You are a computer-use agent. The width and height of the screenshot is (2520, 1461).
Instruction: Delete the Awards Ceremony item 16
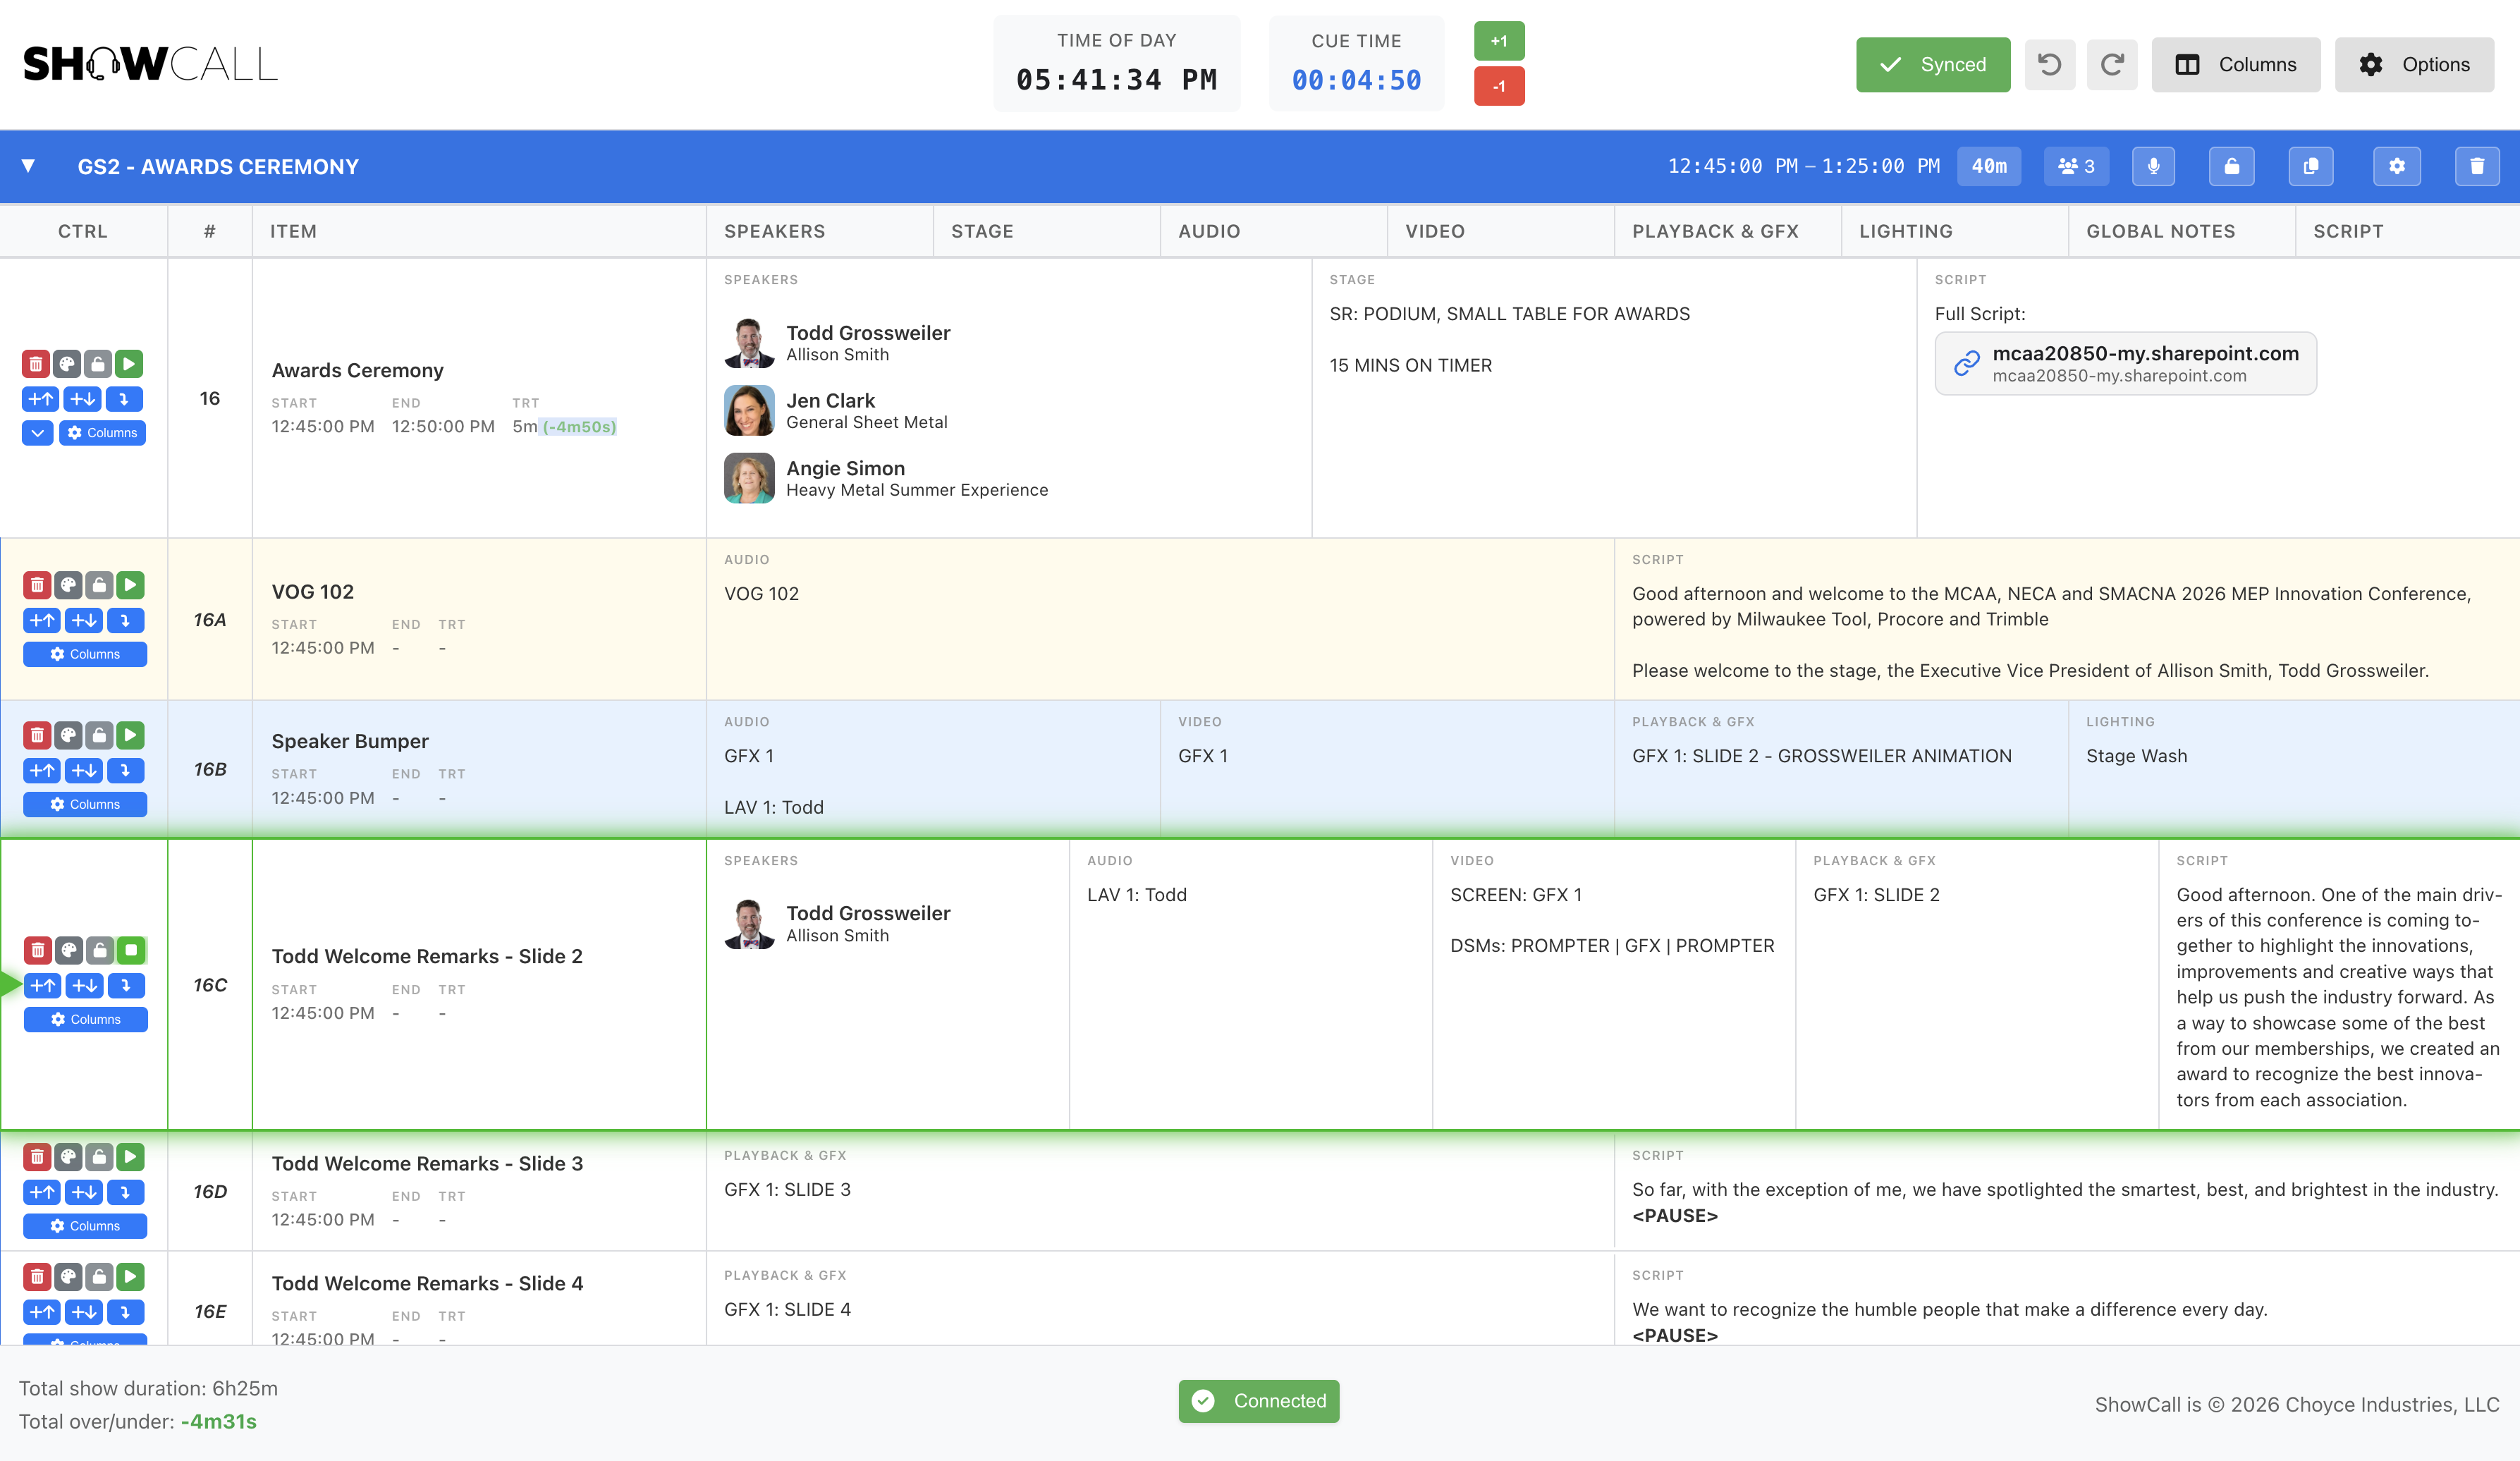tap(36, 363)
